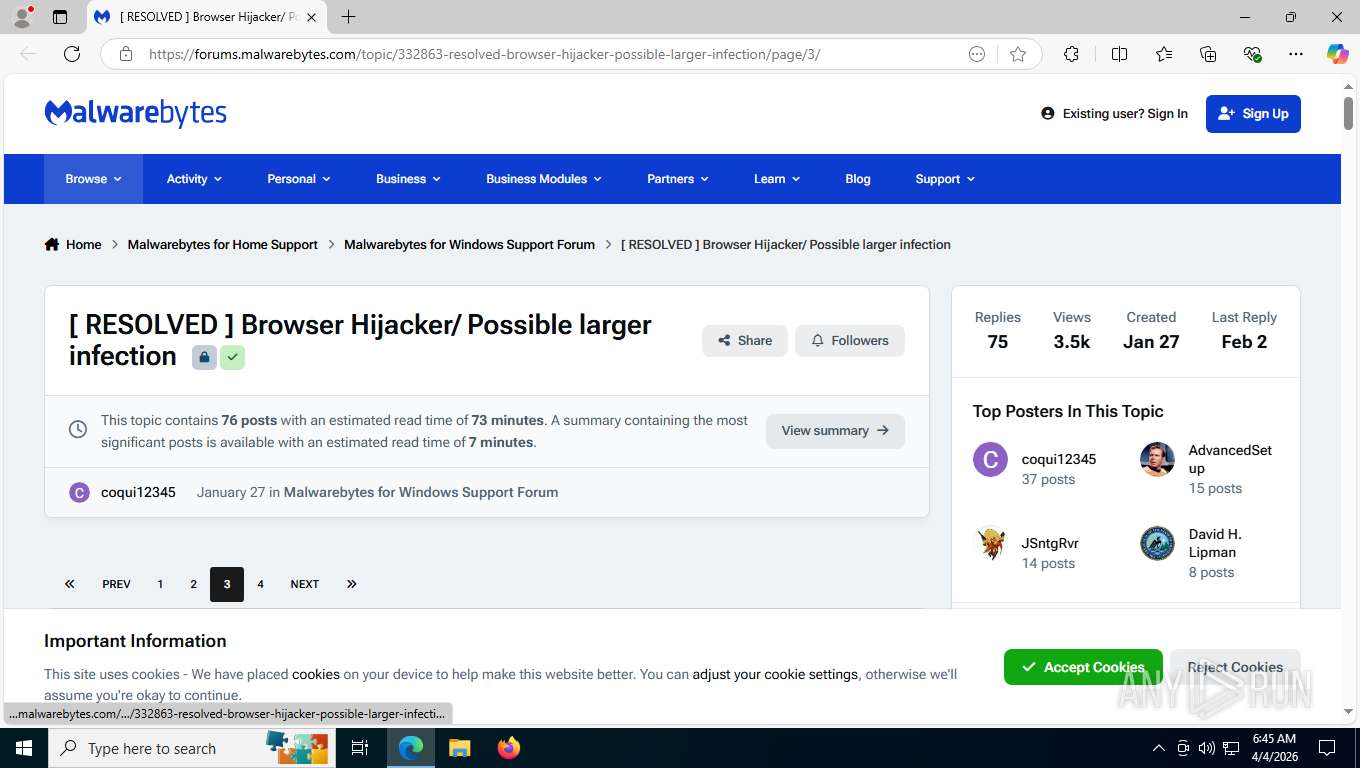The image size is (1360, 768).
Task: Open AdvancedSetup top poster avatar
Action: pyautogui.click(x=1157, y=459)
